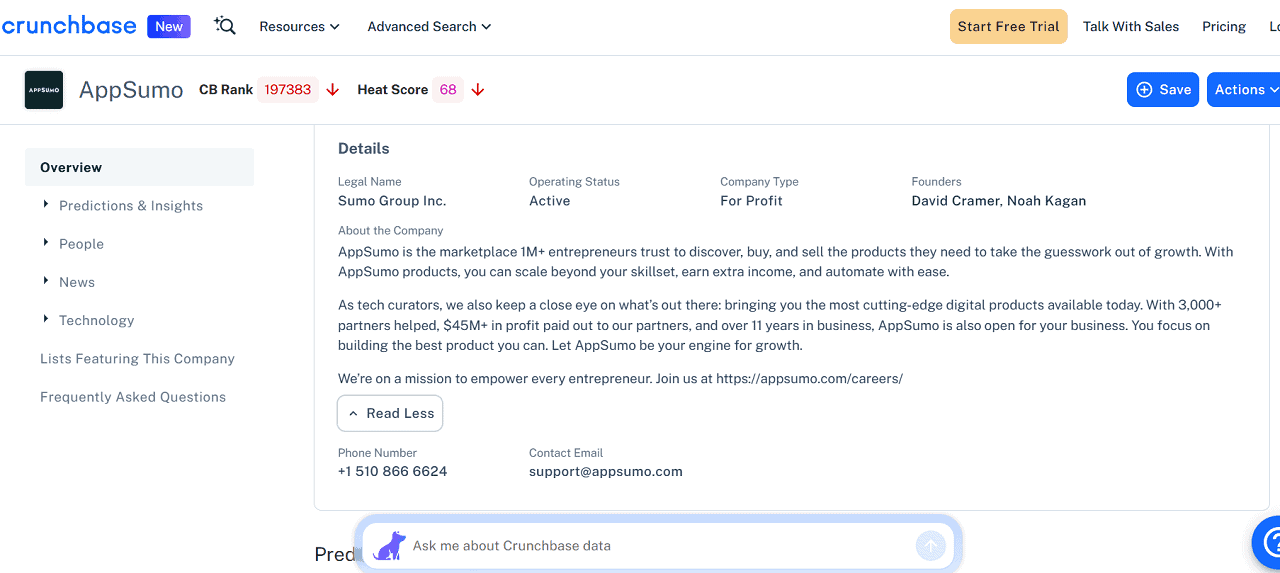
Task: Click the legal name Sumo Group Inc.
Action: (392, 201)
